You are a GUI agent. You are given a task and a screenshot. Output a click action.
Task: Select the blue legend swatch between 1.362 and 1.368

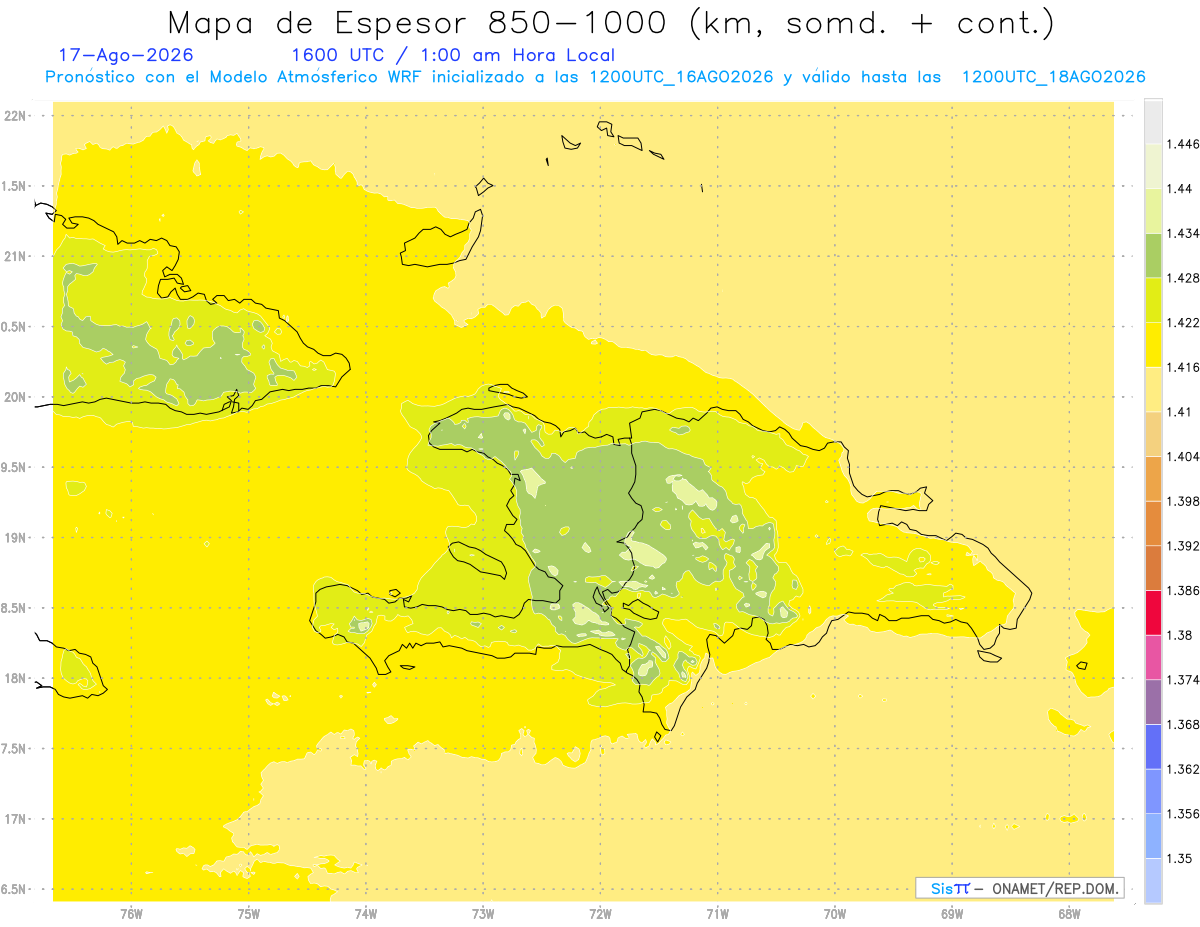click(1153, 746)
